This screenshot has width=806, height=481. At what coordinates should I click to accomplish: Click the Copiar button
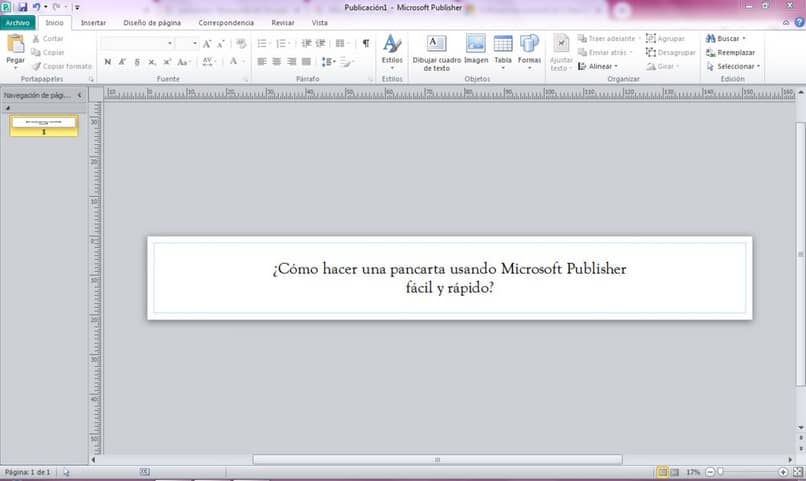pyautogui.click(x=47, y=52)
